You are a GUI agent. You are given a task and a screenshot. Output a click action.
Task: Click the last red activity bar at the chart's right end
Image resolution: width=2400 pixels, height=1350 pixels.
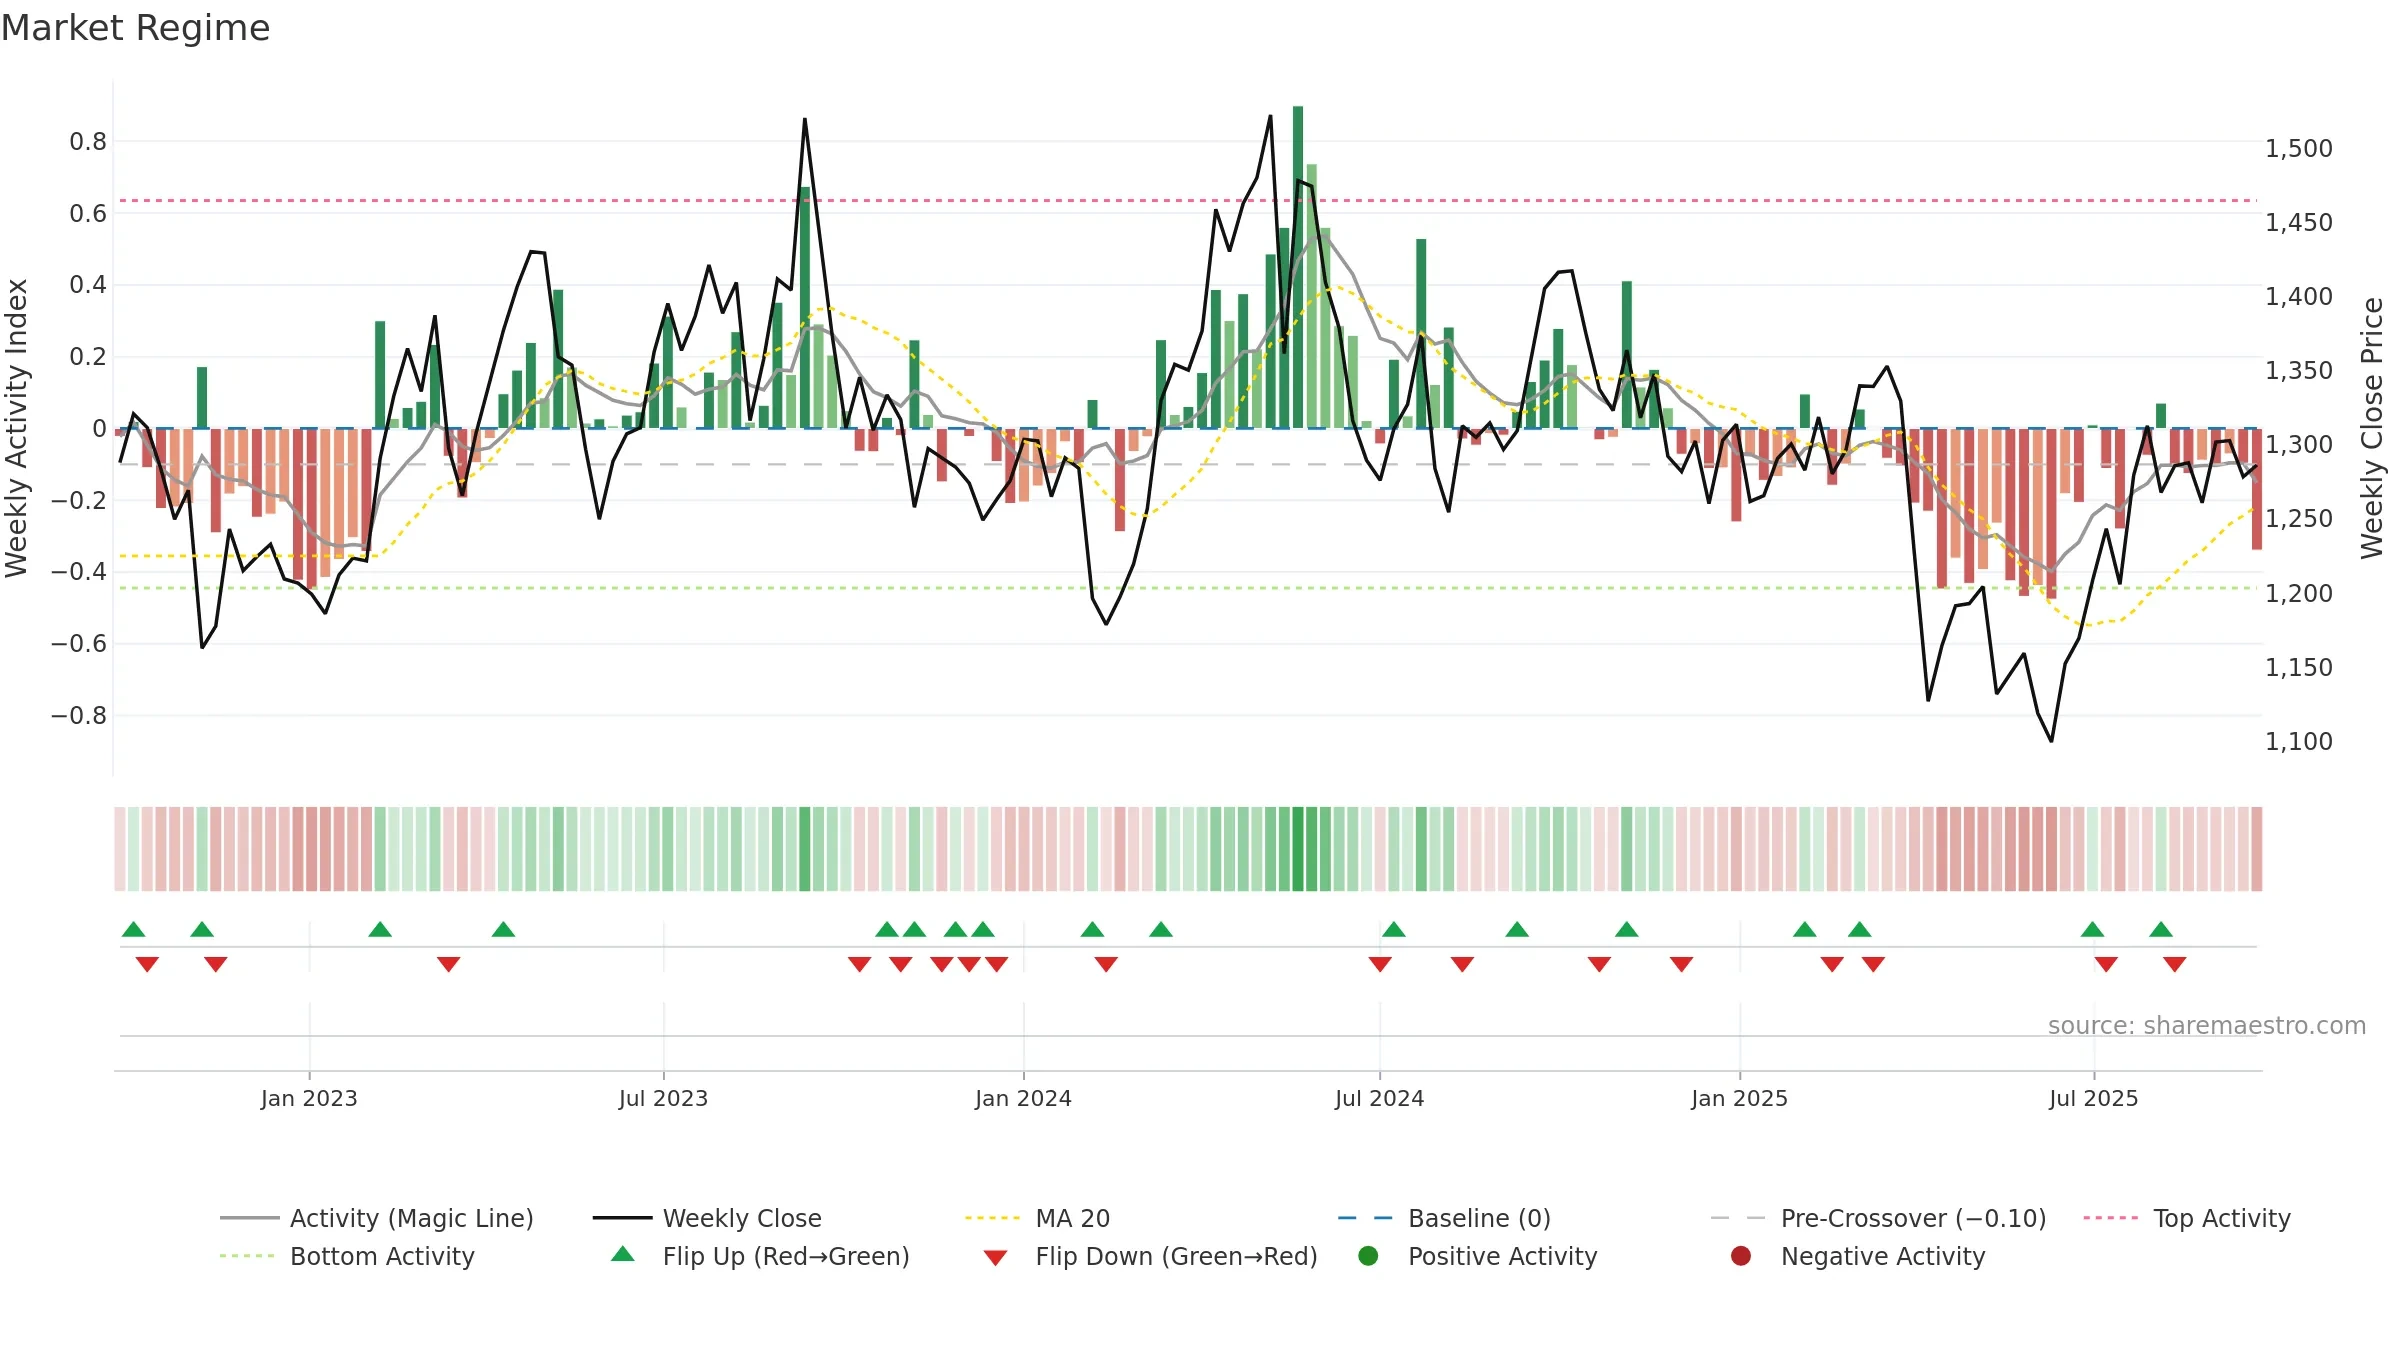pyautogui.click(x=2257, y=489)
